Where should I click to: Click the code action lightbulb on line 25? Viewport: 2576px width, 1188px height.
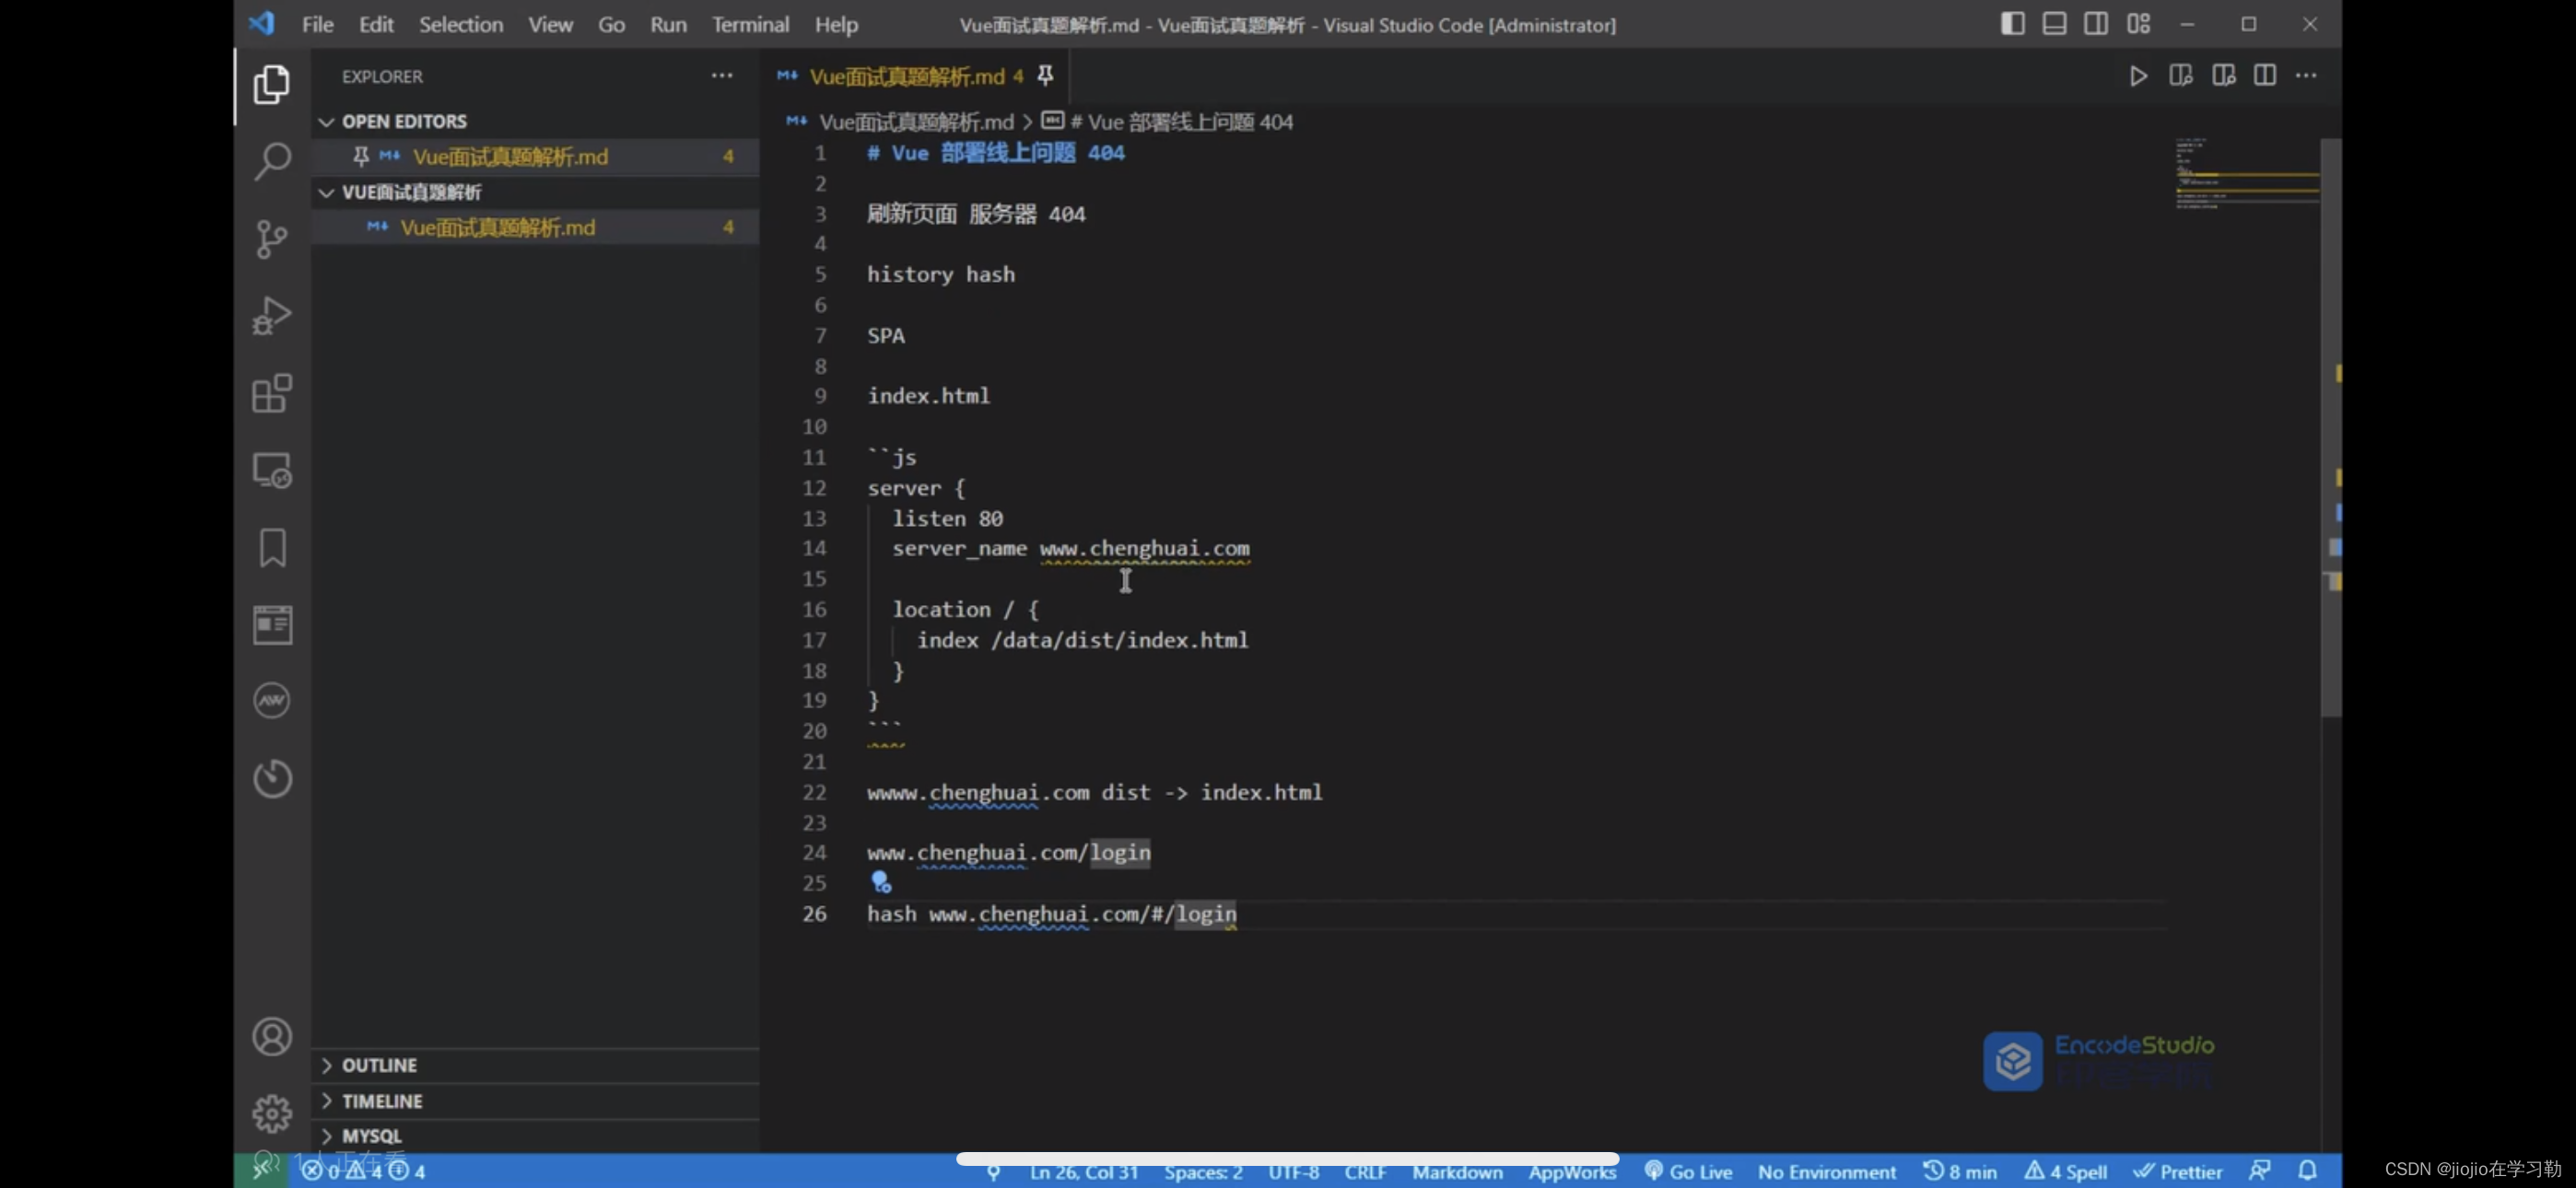click(x=880, y=881)
